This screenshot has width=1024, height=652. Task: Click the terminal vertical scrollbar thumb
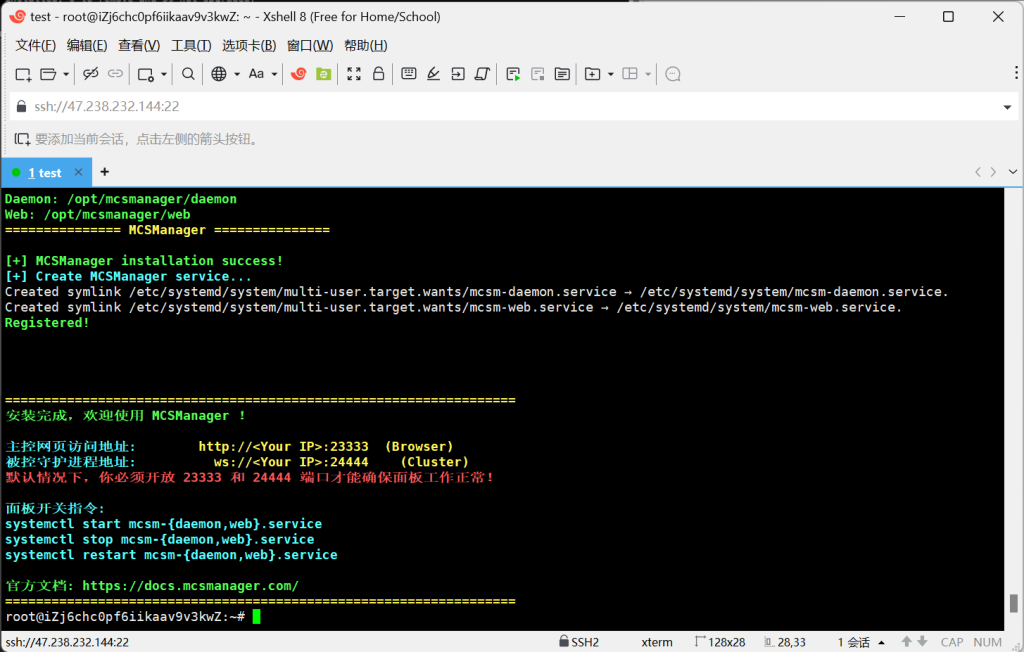(1014, 603)
